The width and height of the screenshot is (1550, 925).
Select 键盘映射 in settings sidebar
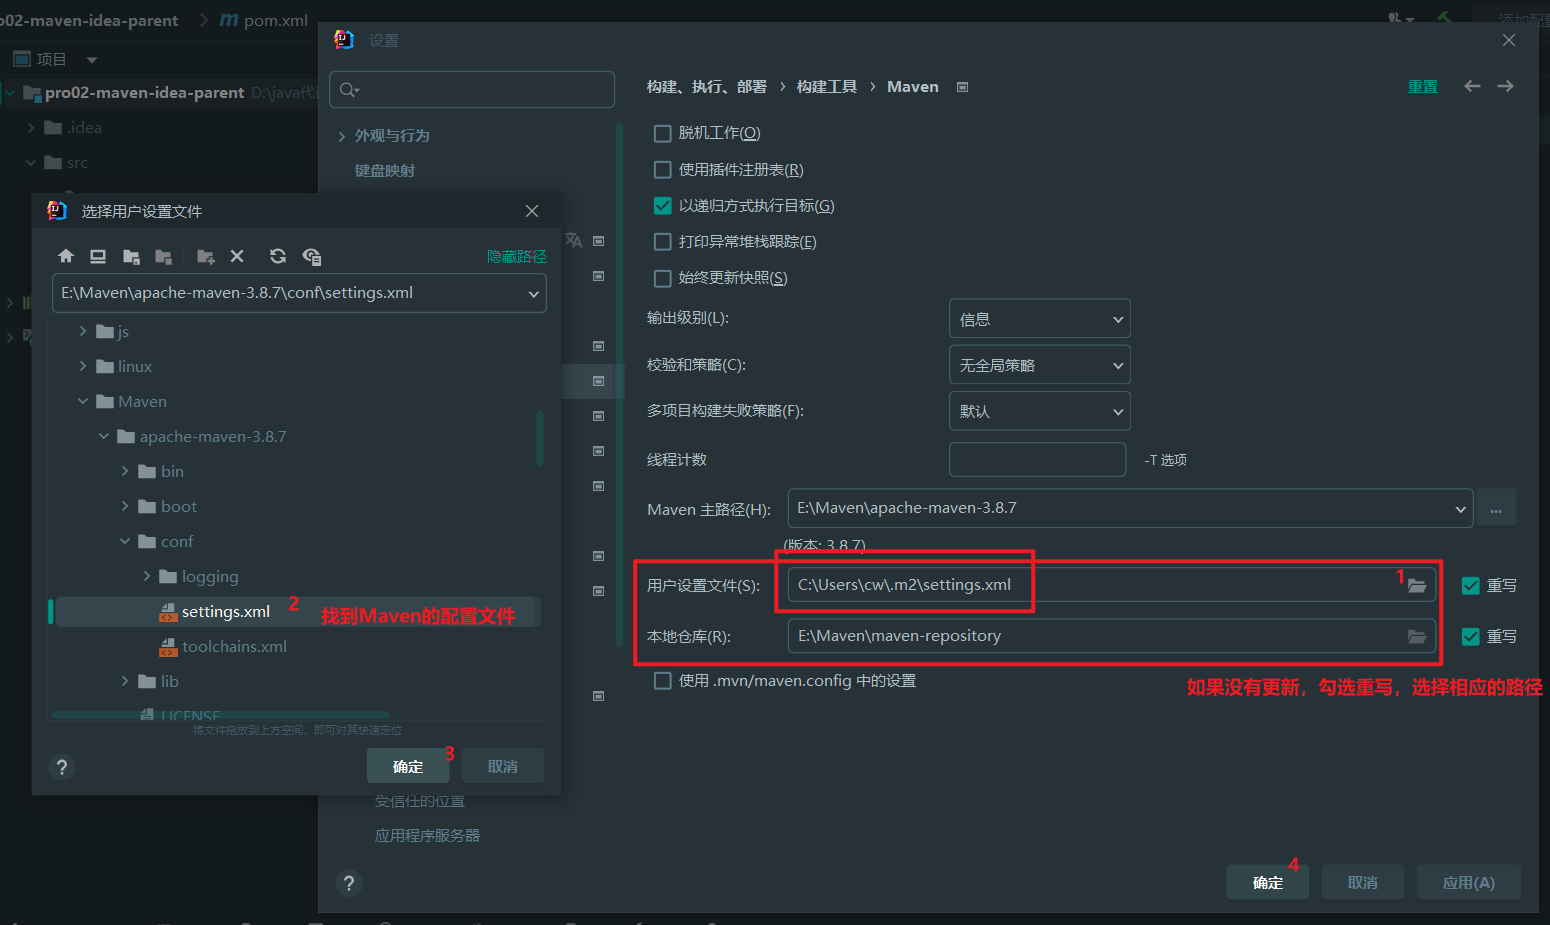385,171
